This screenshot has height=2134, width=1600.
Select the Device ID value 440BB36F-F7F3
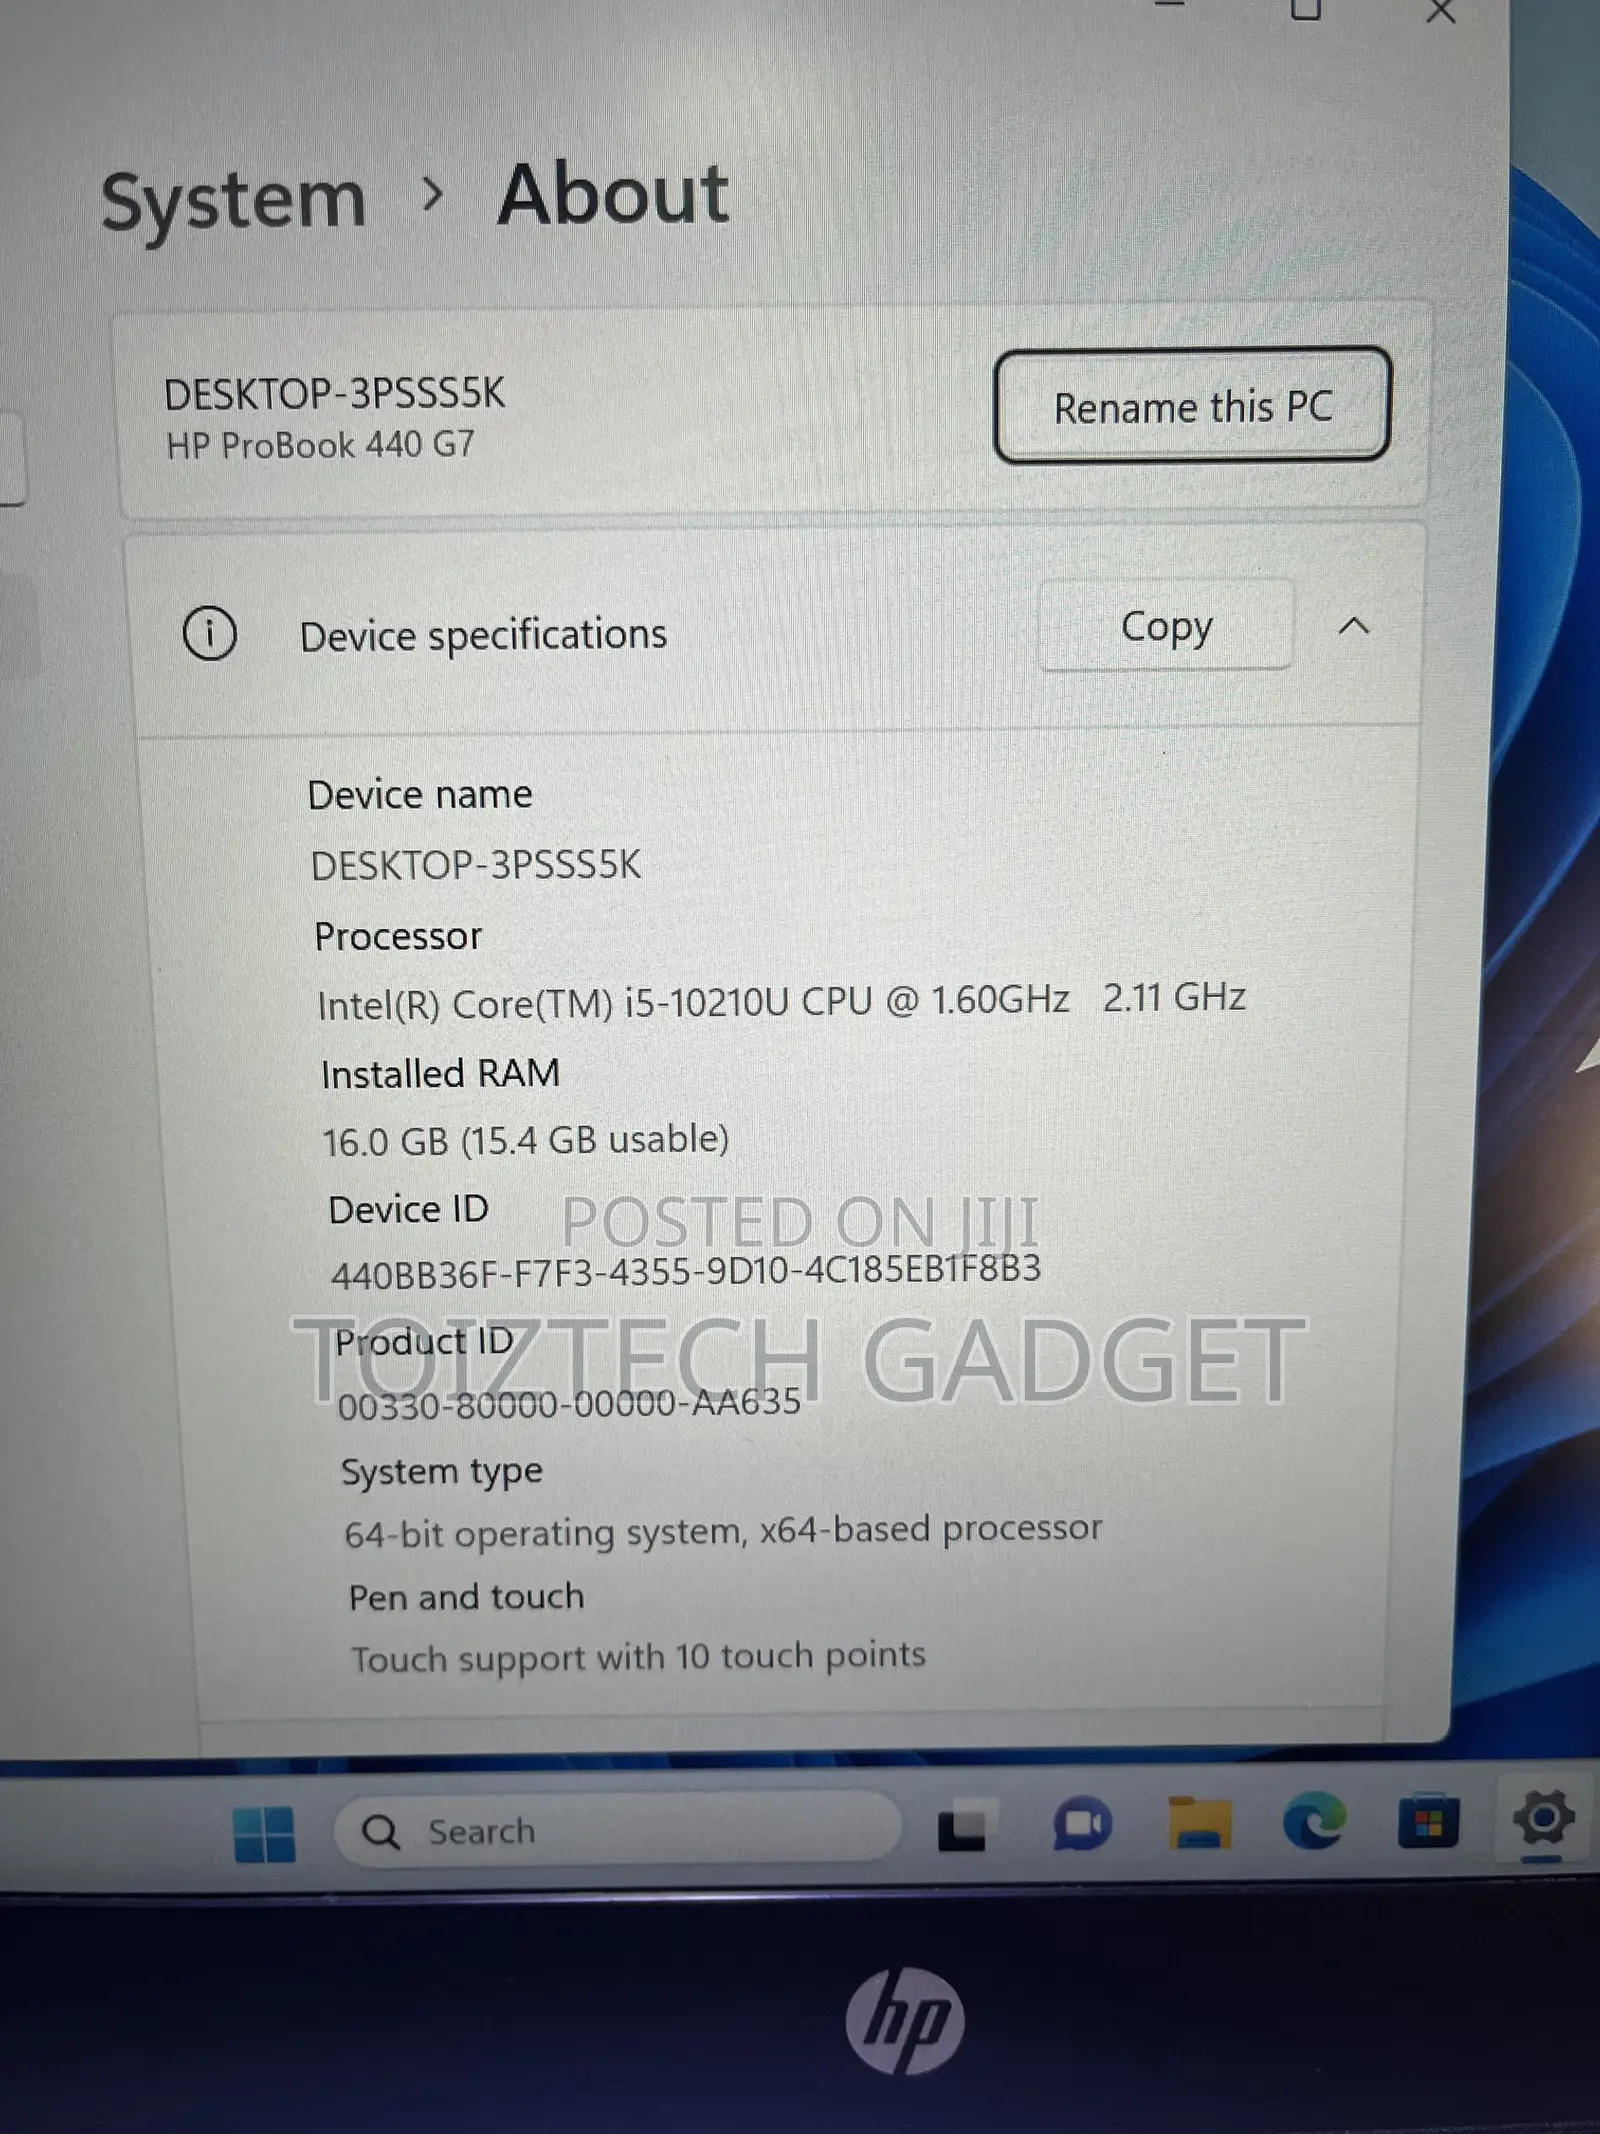pos(686,1271)
